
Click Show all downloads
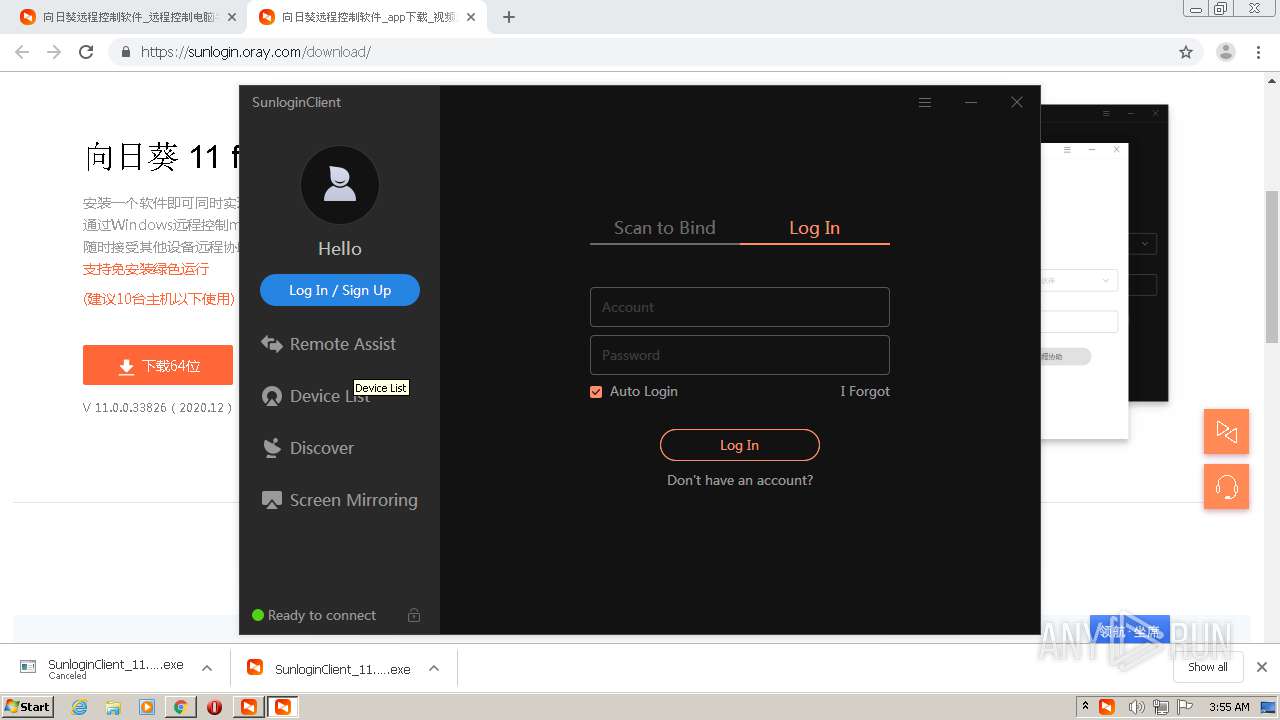coord(1208,667)
